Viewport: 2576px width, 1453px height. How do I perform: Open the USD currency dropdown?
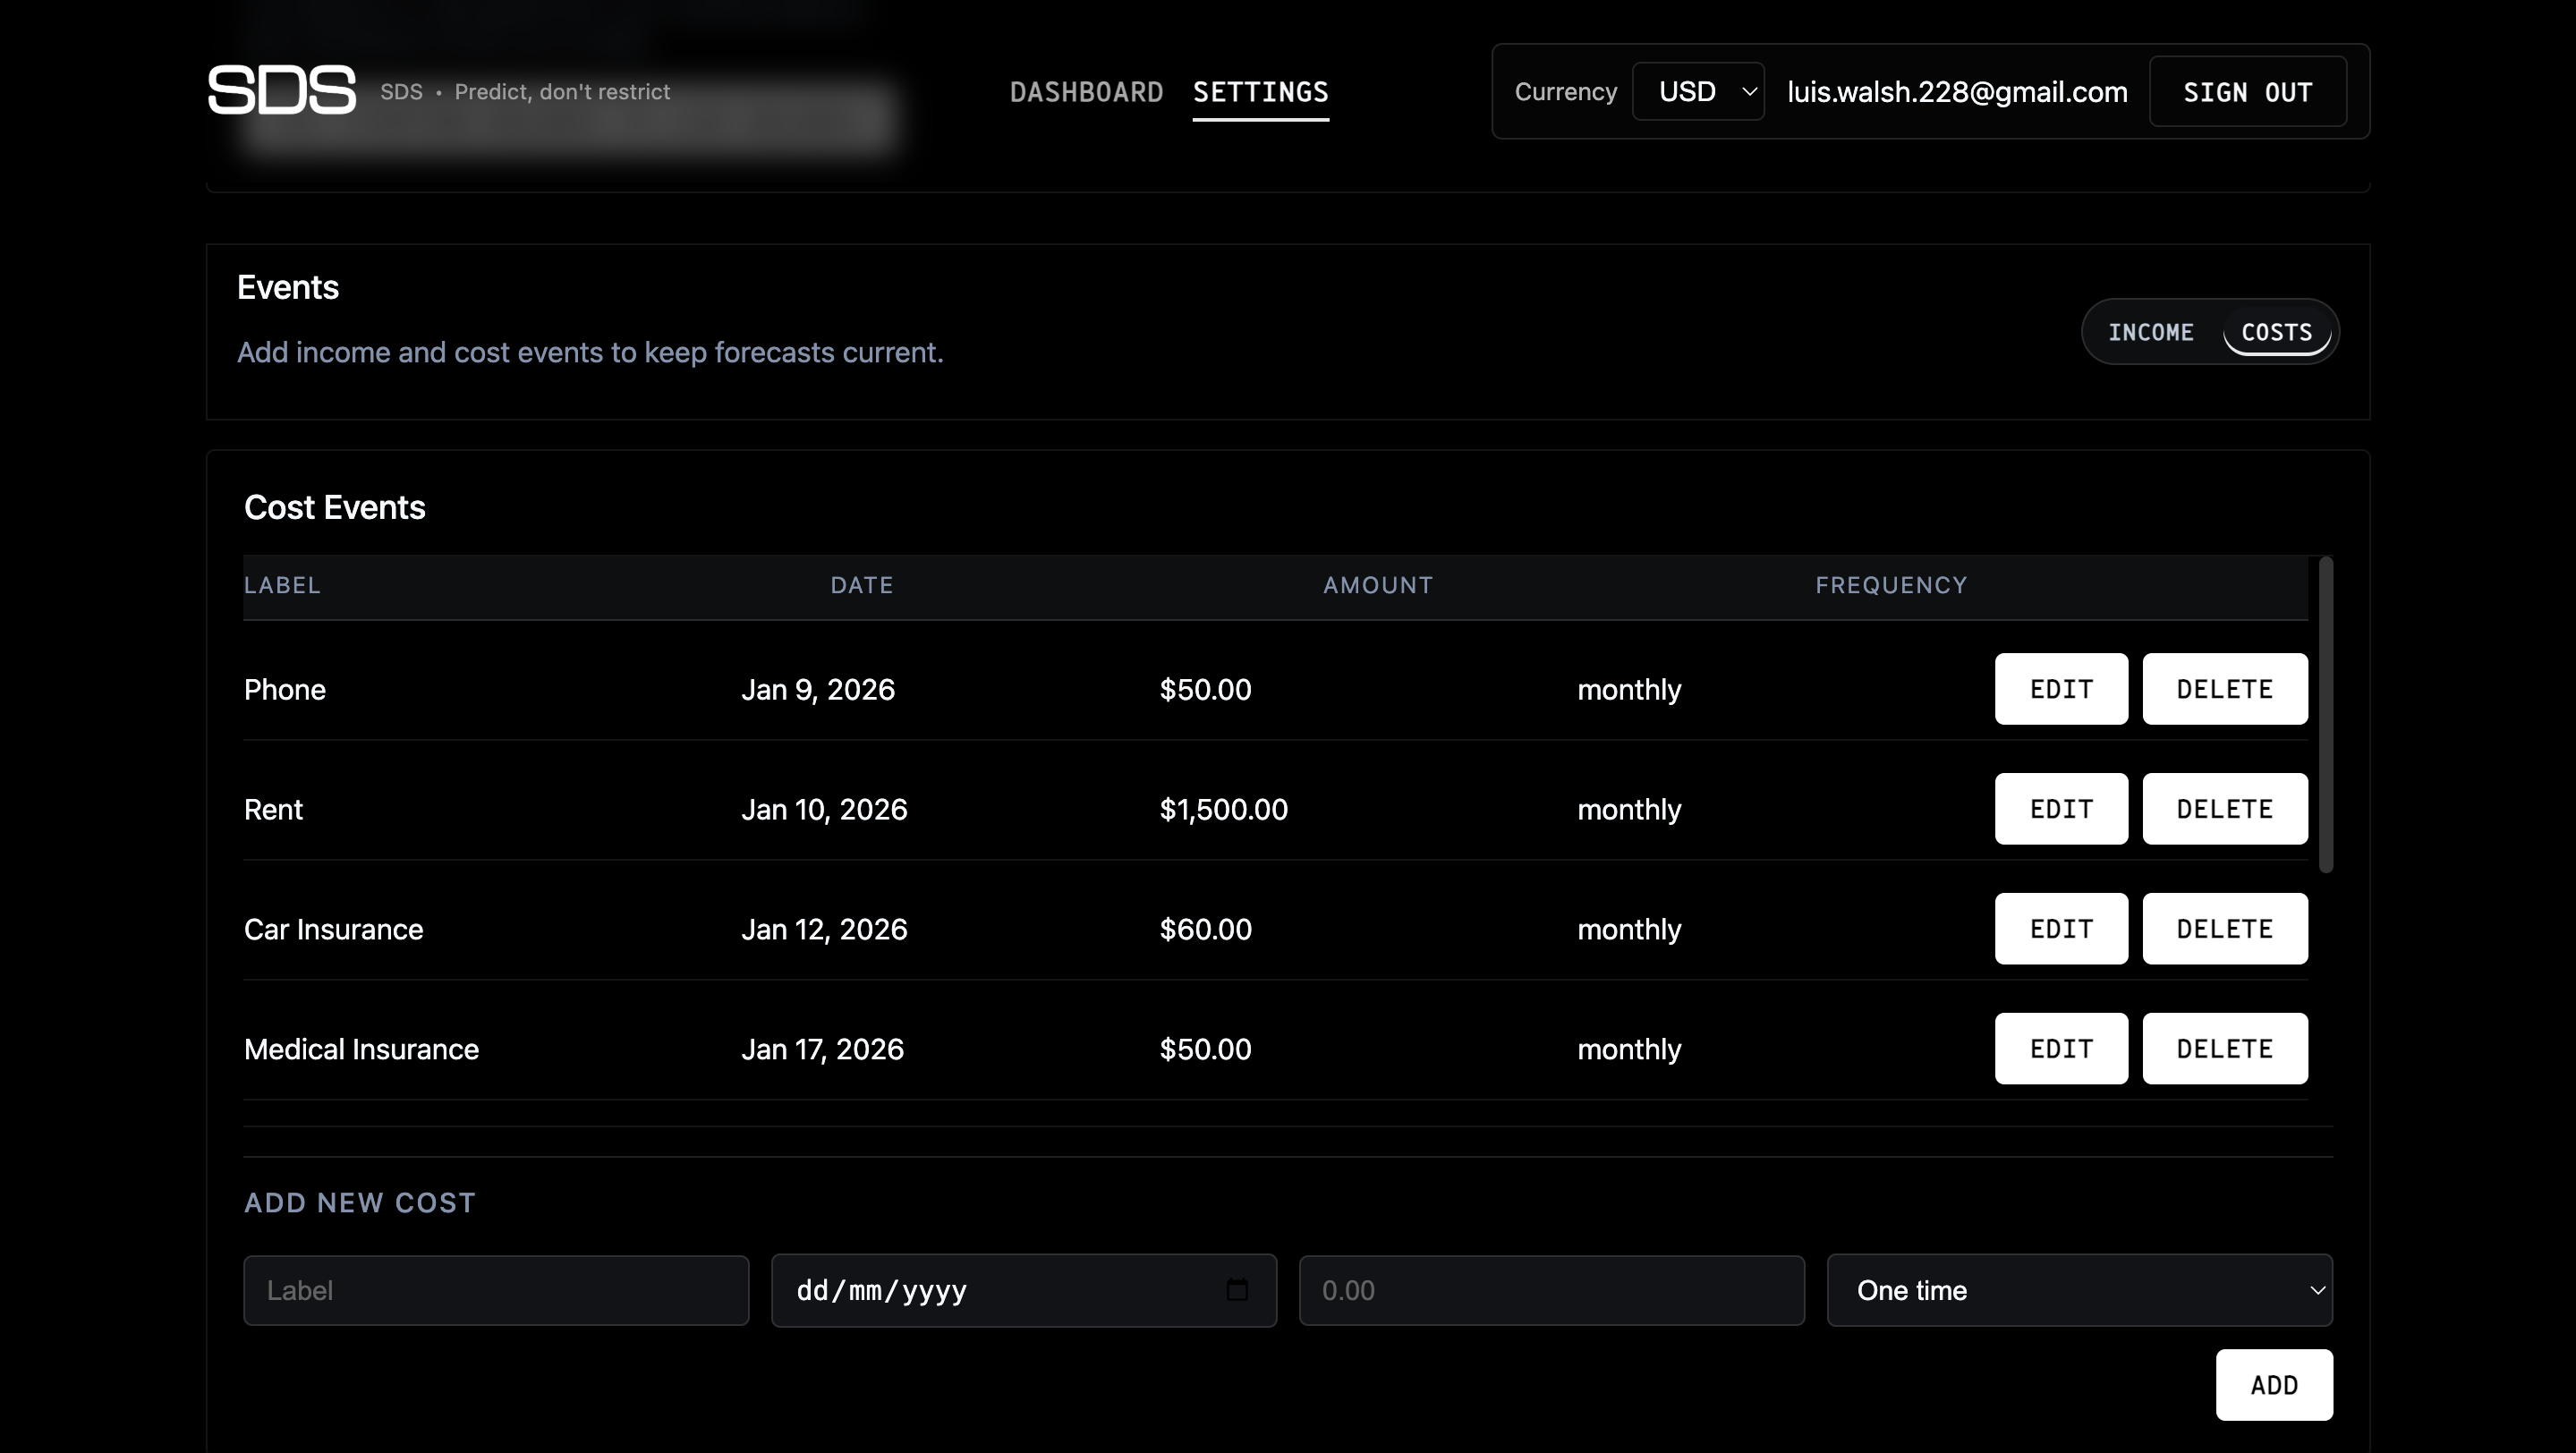point(1698,91)
